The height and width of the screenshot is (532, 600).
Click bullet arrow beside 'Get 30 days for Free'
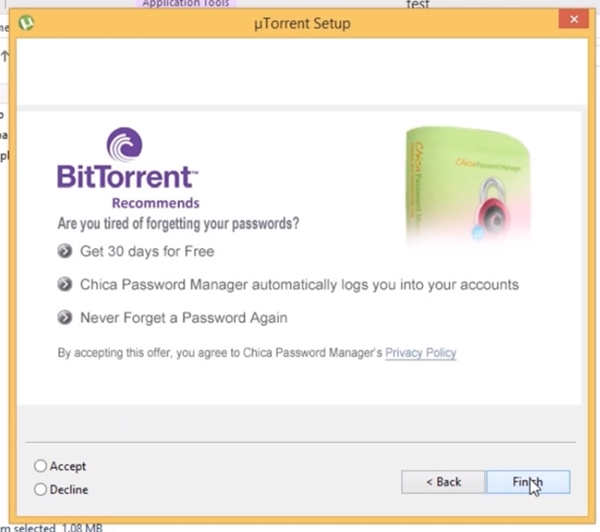[65, 251]
